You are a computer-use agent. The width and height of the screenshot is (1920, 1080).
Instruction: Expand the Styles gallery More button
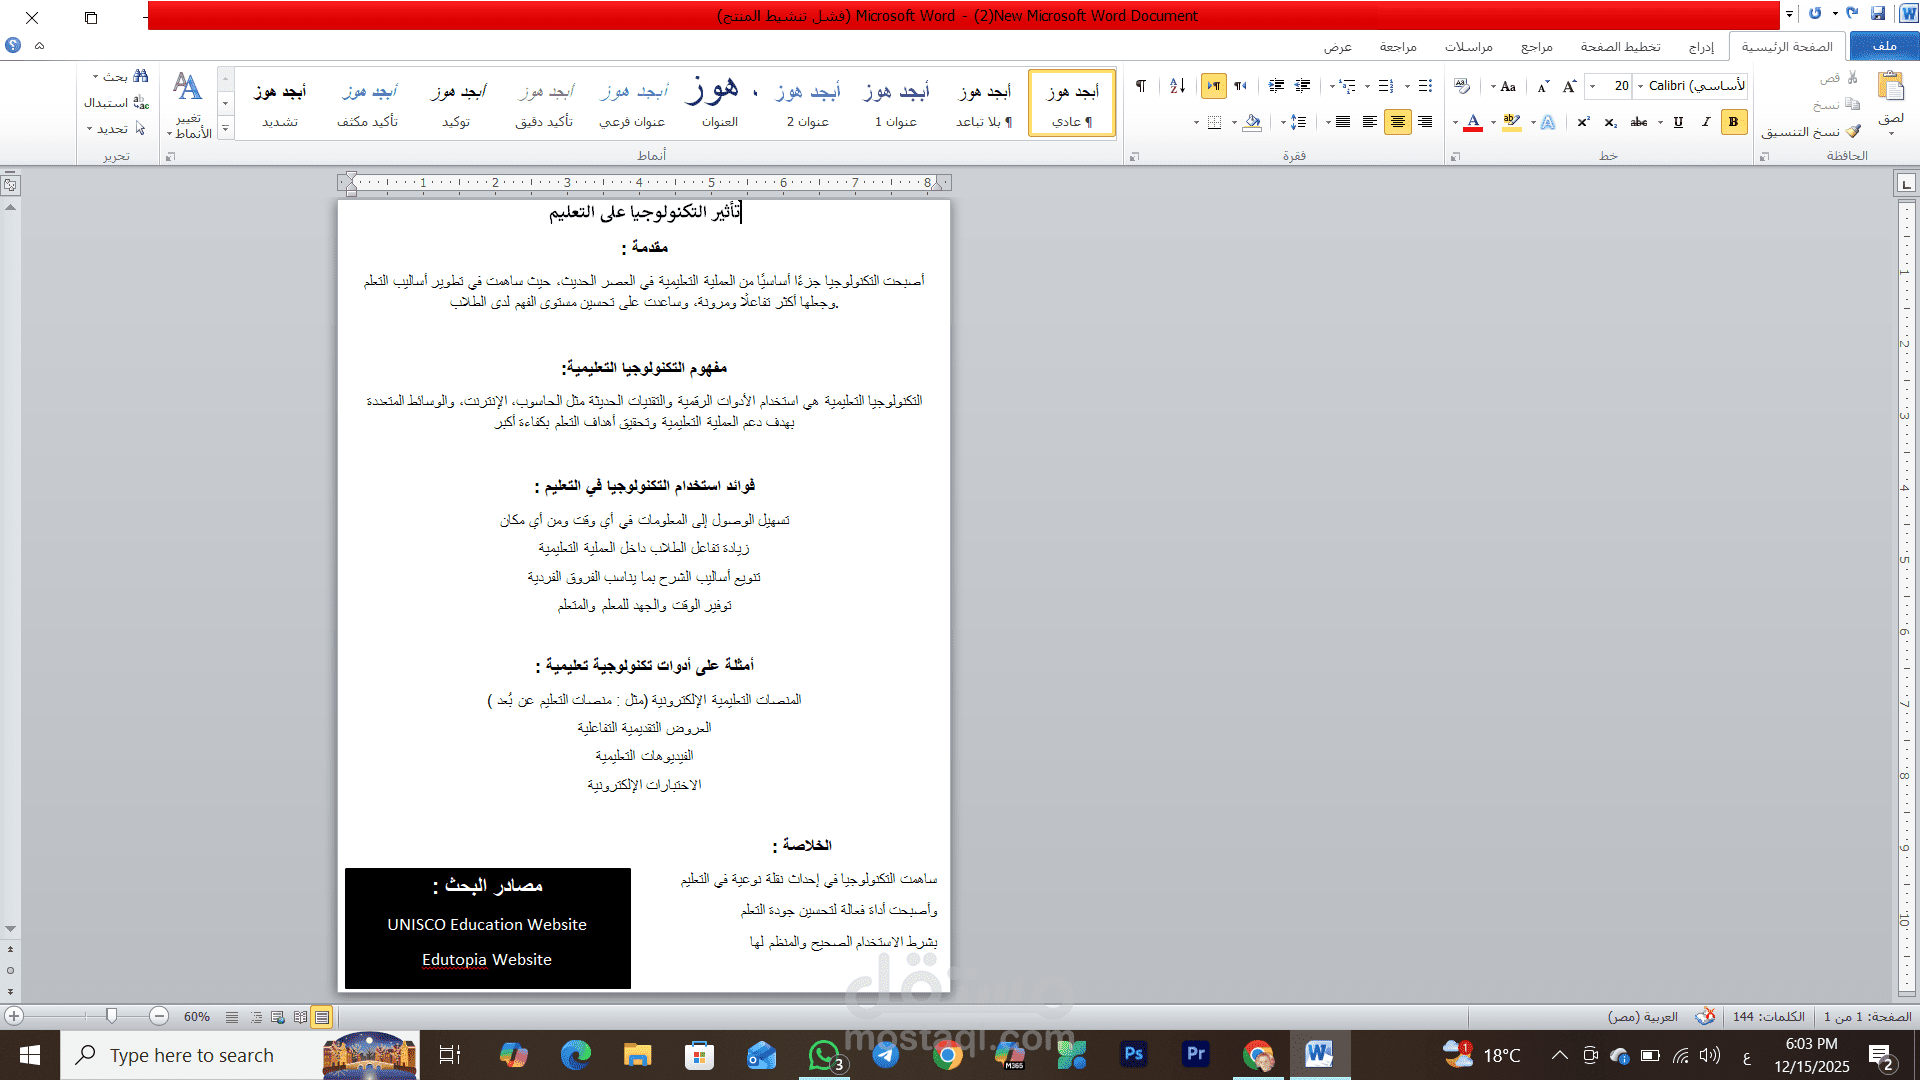225,128
